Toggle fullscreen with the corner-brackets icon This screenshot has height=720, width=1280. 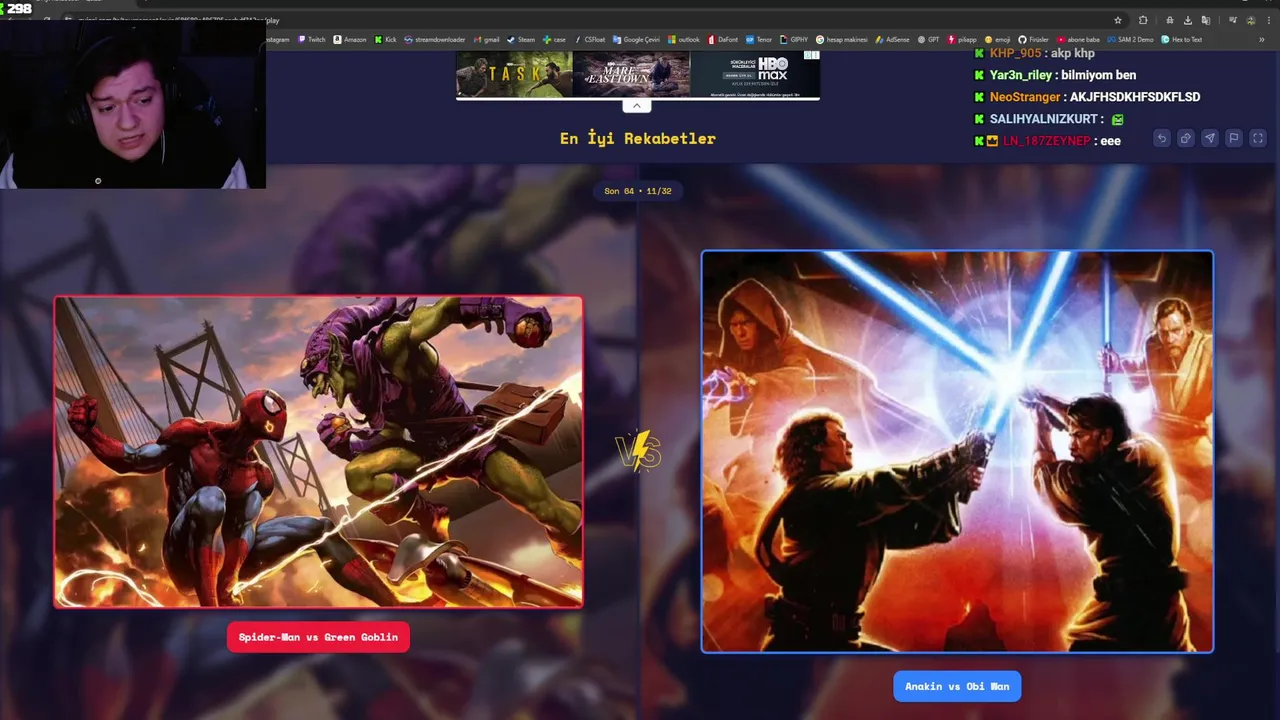(x=1258, y=138)
